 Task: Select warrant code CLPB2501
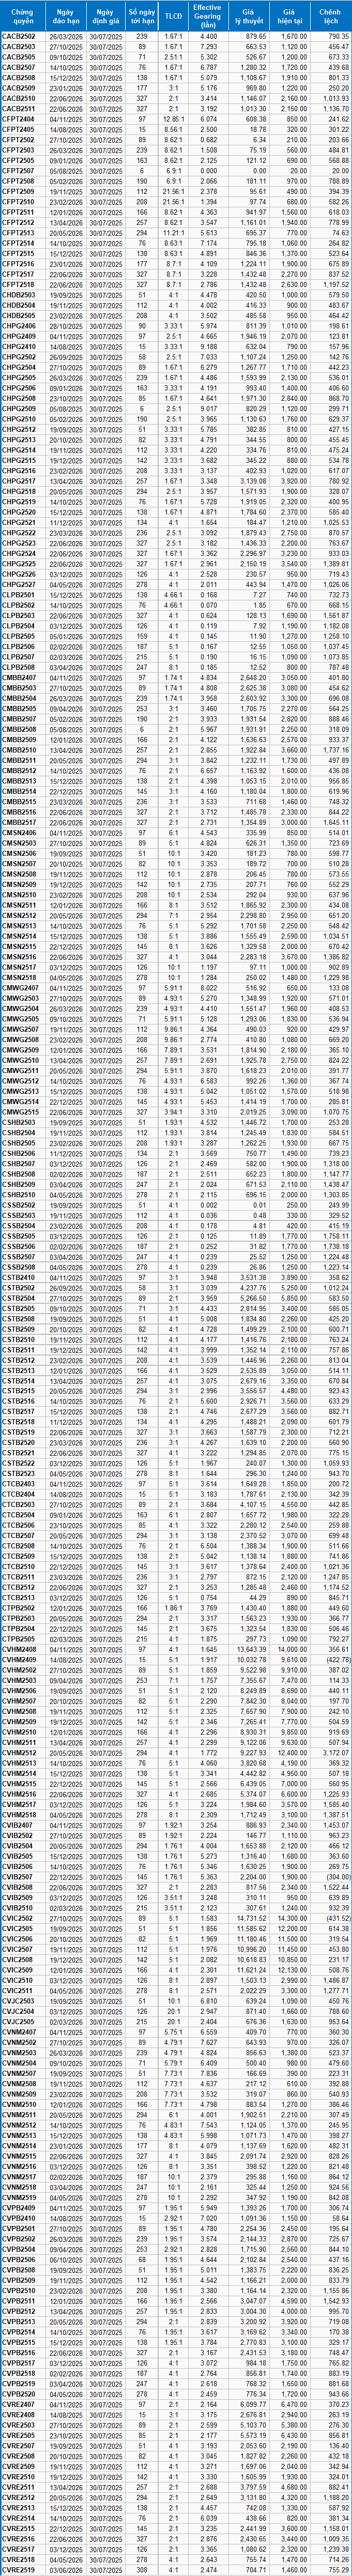coord(18,594)
